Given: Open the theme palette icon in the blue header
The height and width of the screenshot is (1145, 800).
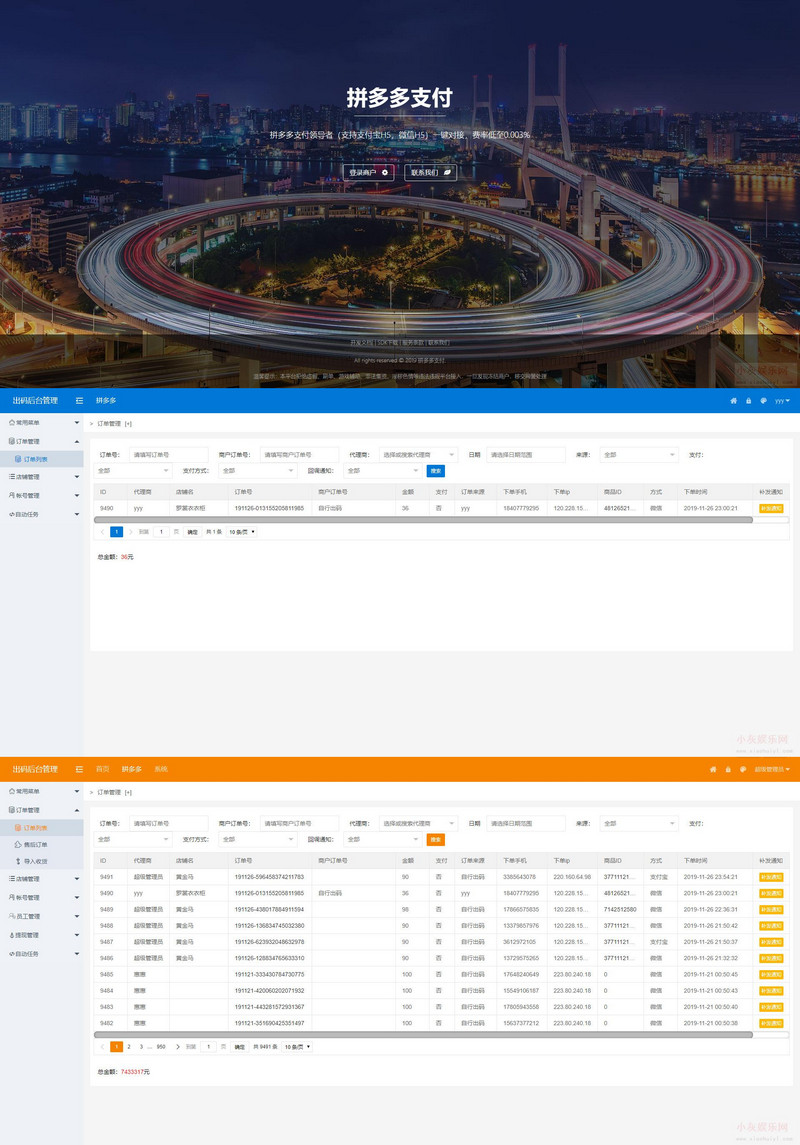Looking at the screenshot, I should click(764, 401).
